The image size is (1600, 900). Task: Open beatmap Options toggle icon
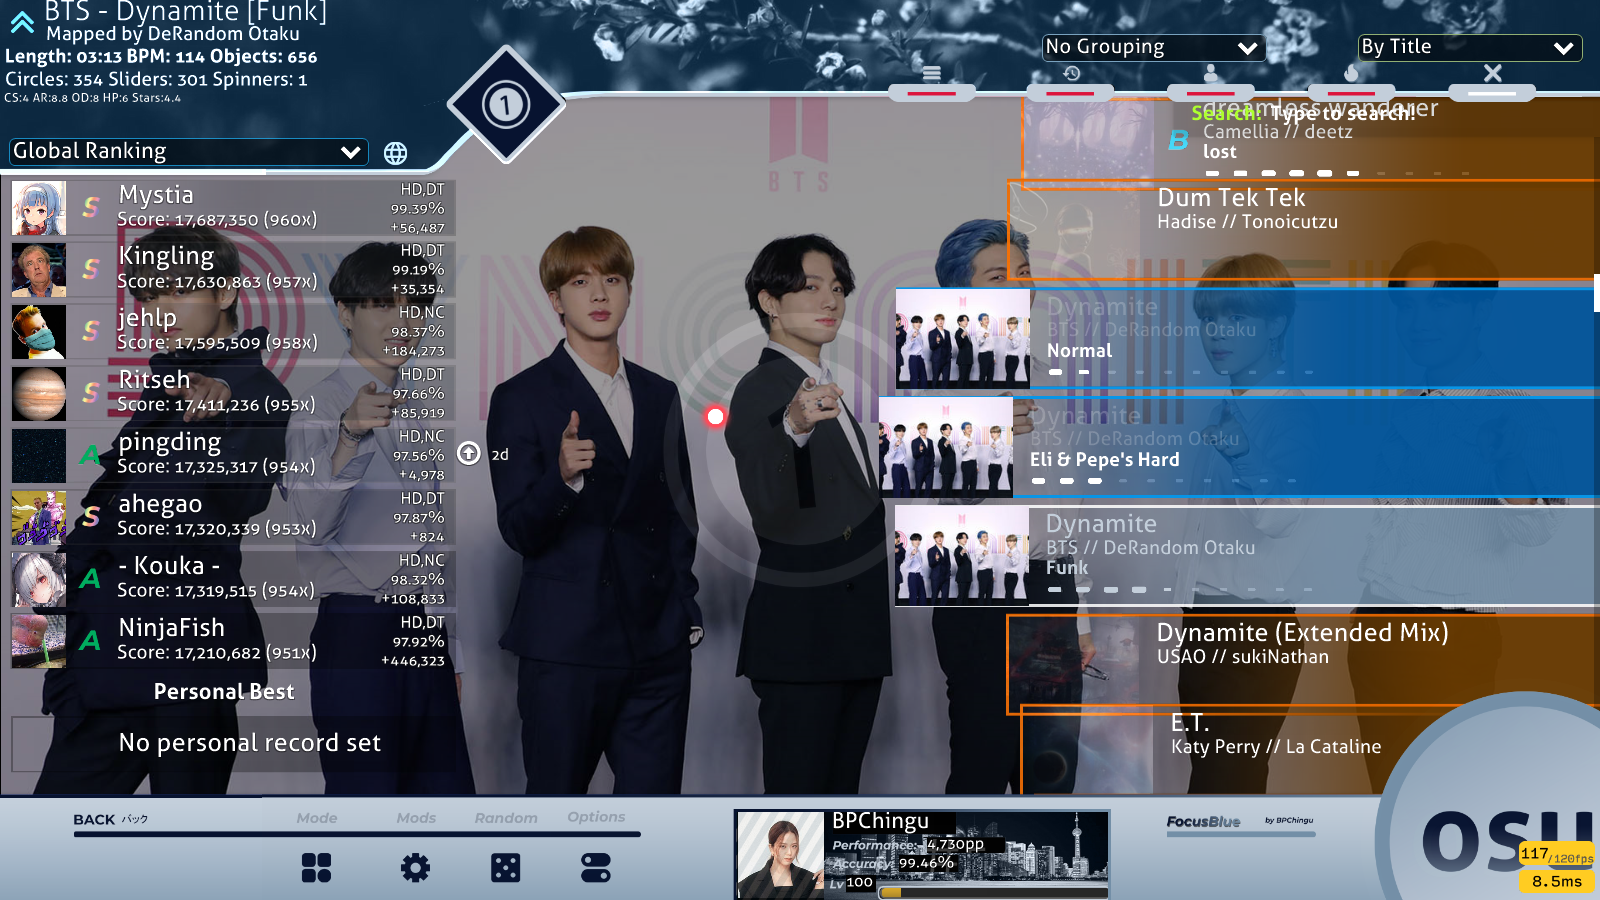pos(595,867)
